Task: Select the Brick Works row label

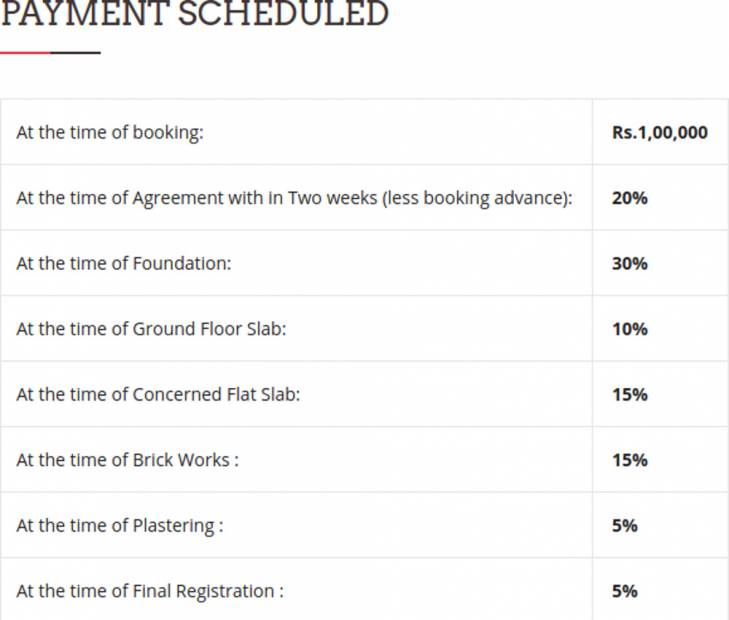Action: click(127, 461)
